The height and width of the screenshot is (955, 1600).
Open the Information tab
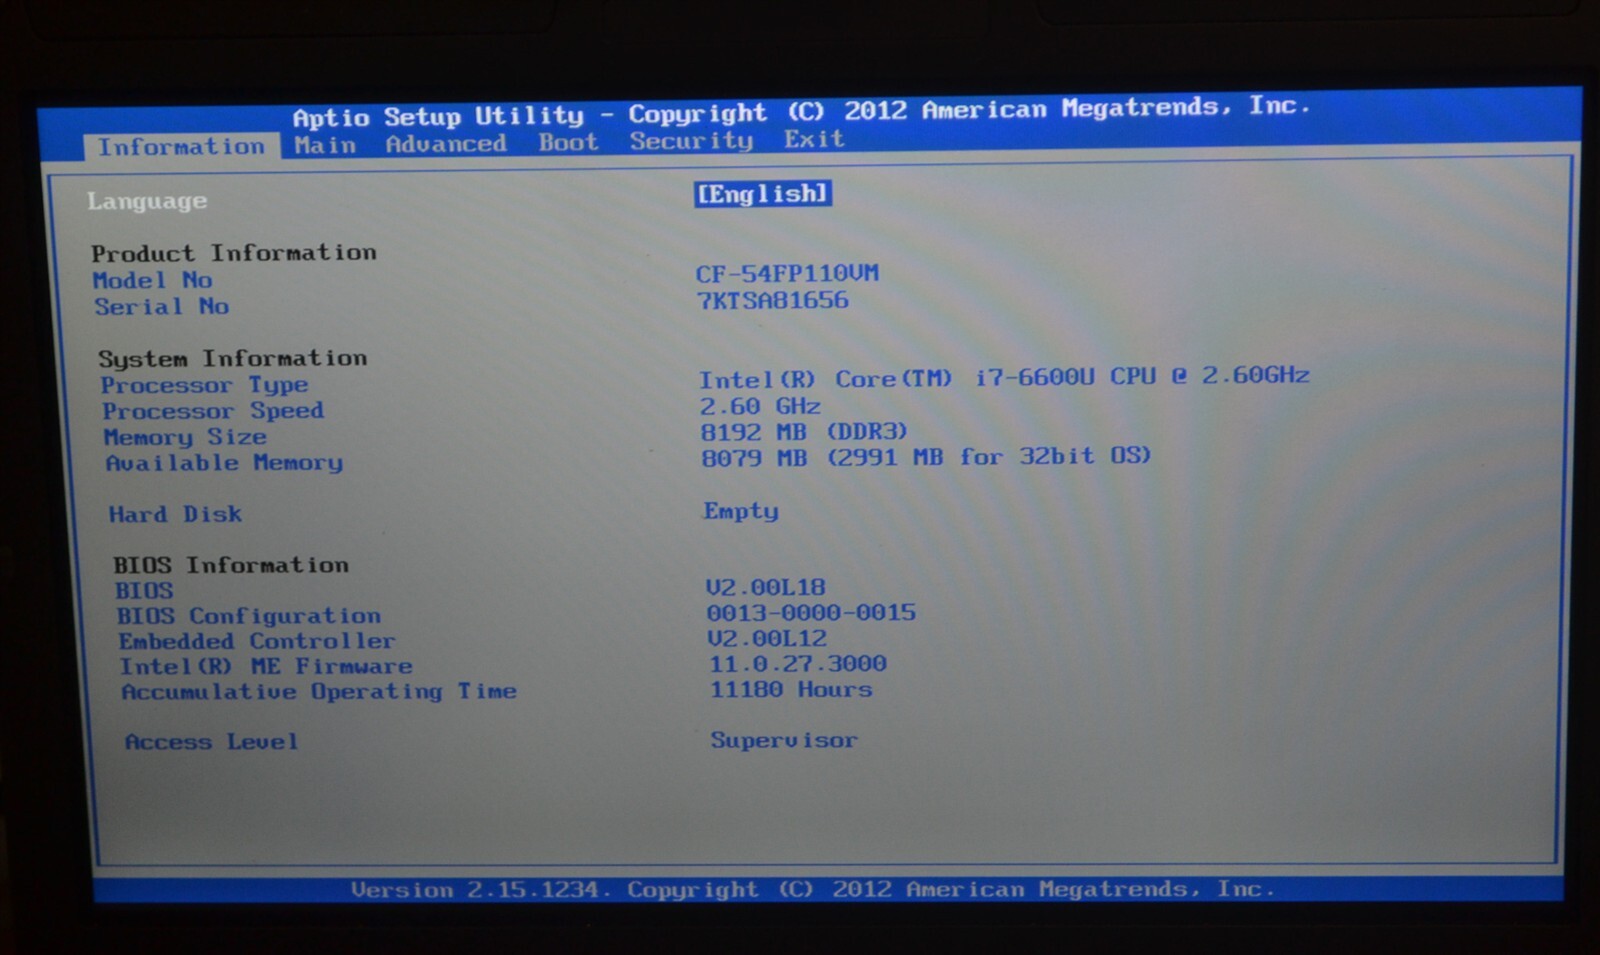(181, 147)
